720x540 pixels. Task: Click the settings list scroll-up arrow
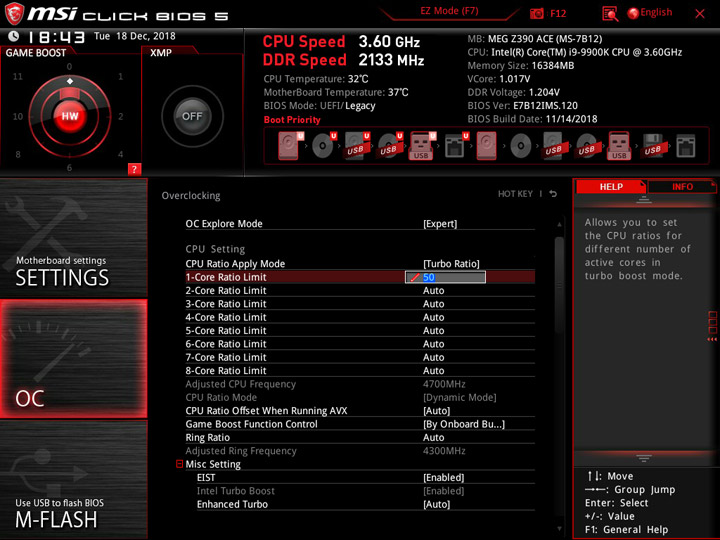559,225
